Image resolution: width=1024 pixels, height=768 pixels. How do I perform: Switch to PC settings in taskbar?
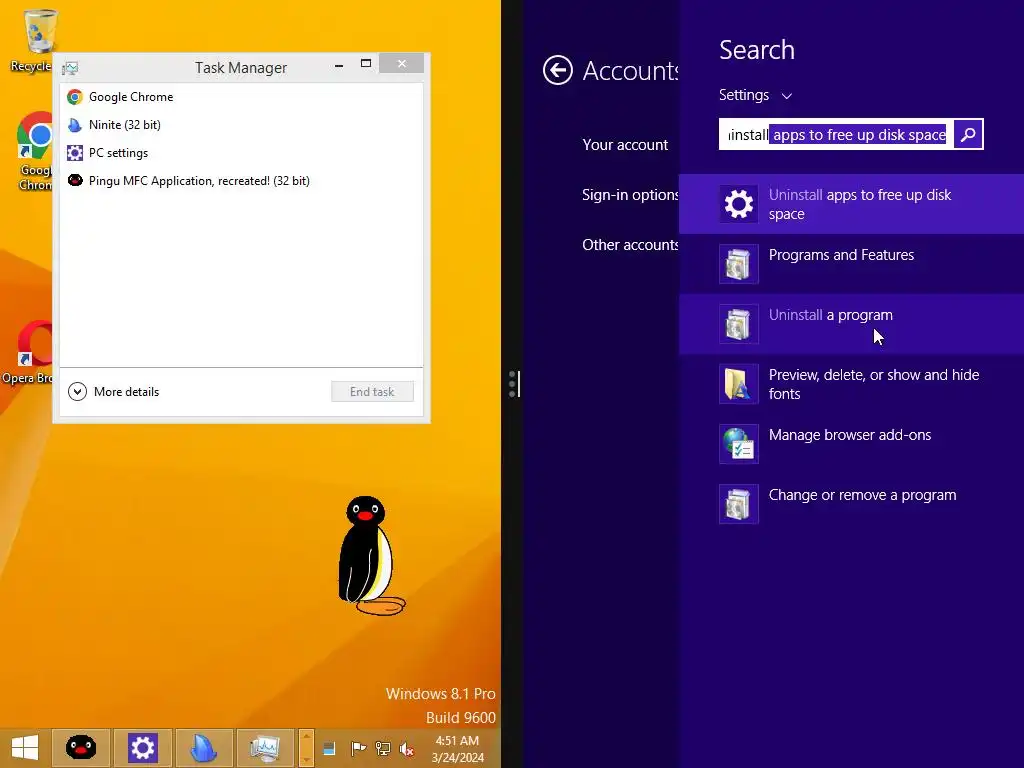pyautogui.click(x=142, y=748)
